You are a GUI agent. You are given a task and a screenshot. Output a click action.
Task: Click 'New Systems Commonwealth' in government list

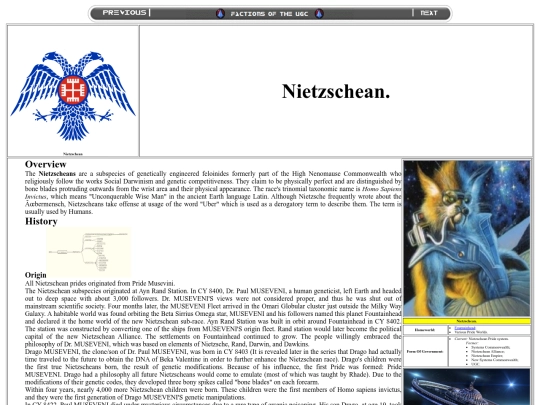click(495, 360)
